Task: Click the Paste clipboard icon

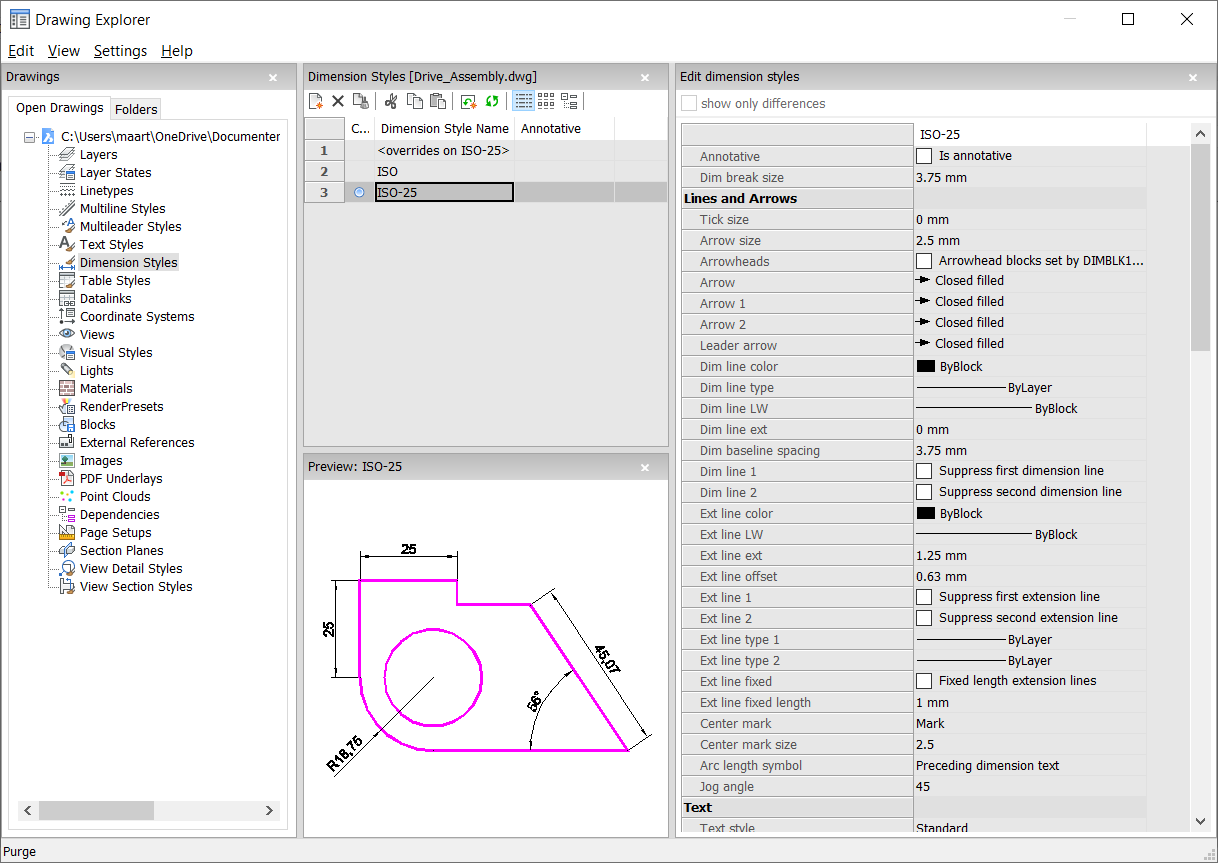Action: (437, 101)
